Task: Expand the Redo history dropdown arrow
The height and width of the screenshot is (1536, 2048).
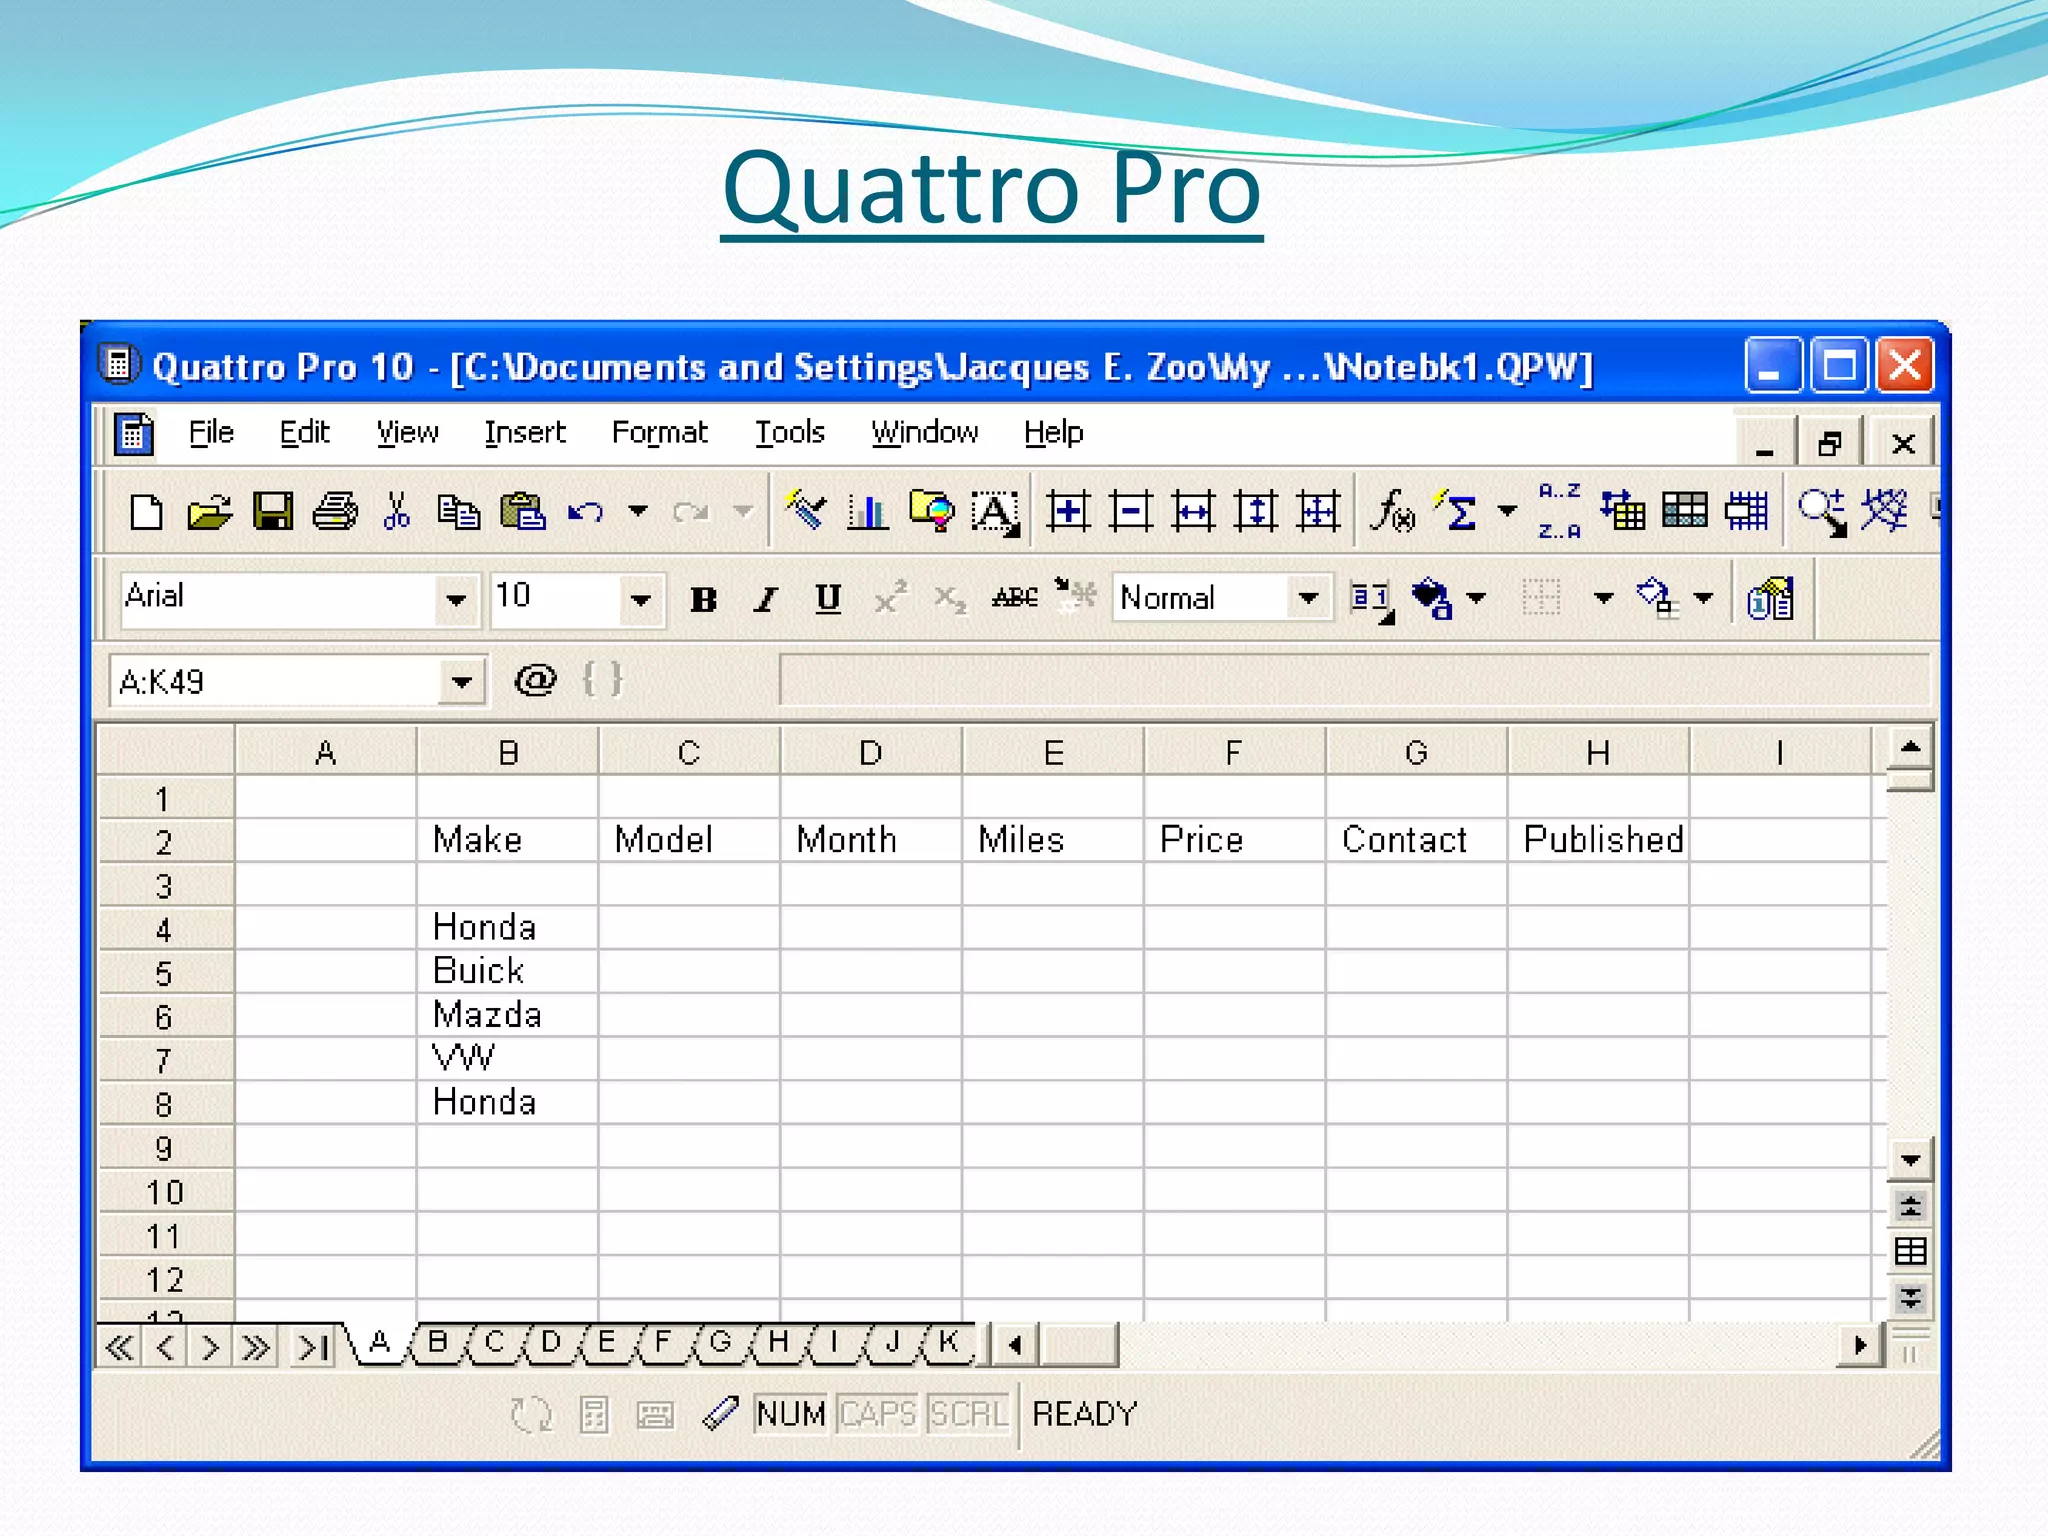Action: coord(742,512)
